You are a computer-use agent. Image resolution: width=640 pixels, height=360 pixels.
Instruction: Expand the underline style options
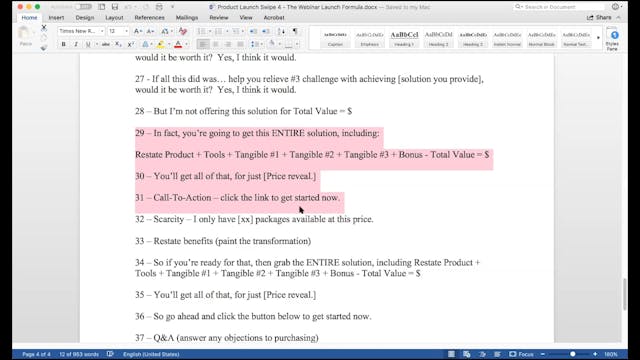point(96,44)
